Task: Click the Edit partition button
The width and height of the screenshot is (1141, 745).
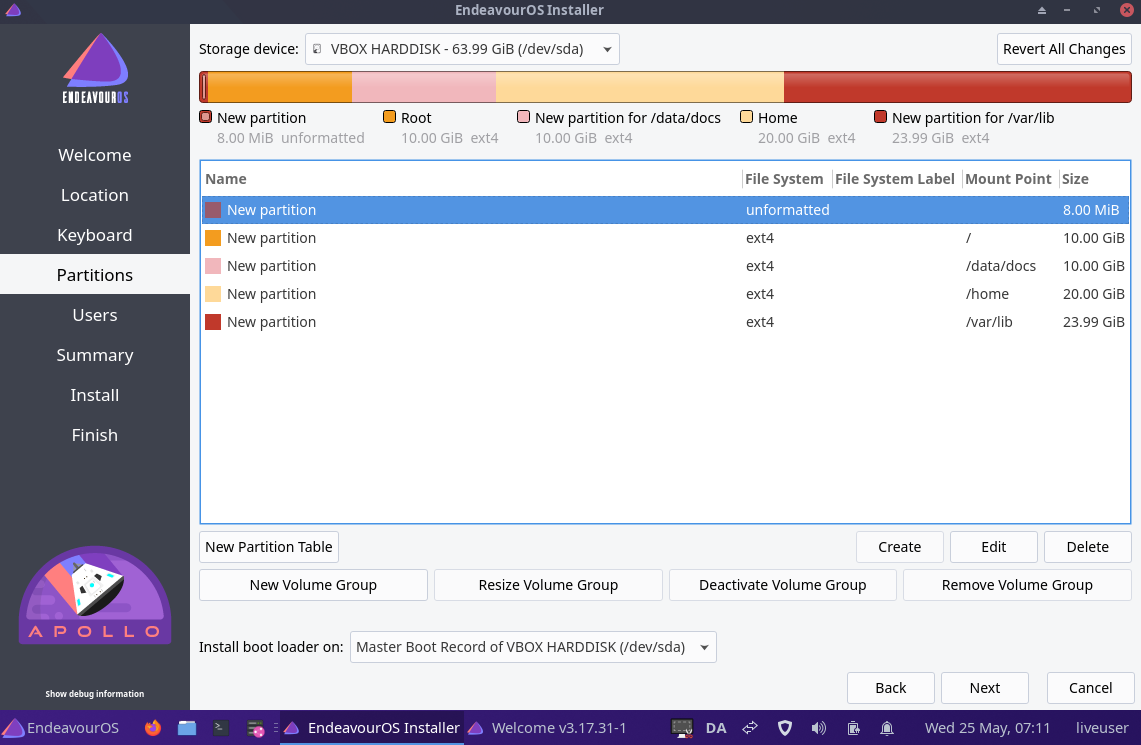Action: tap(993, 547)
